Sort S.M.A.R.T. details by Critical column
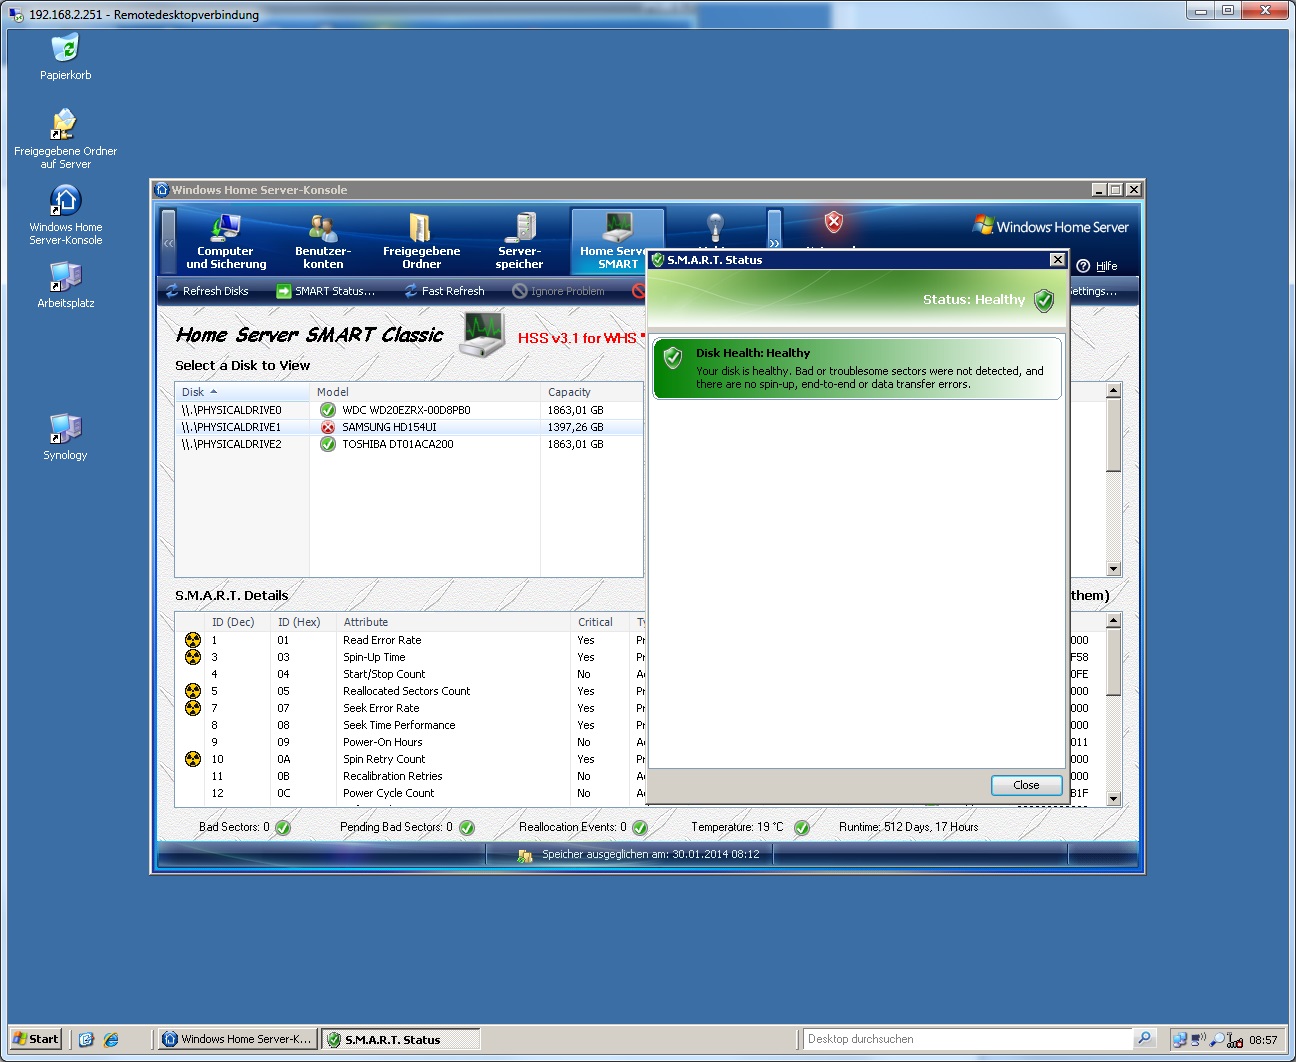The image size is (1296, 1062). pyautogui.click(x=601, y=622)
